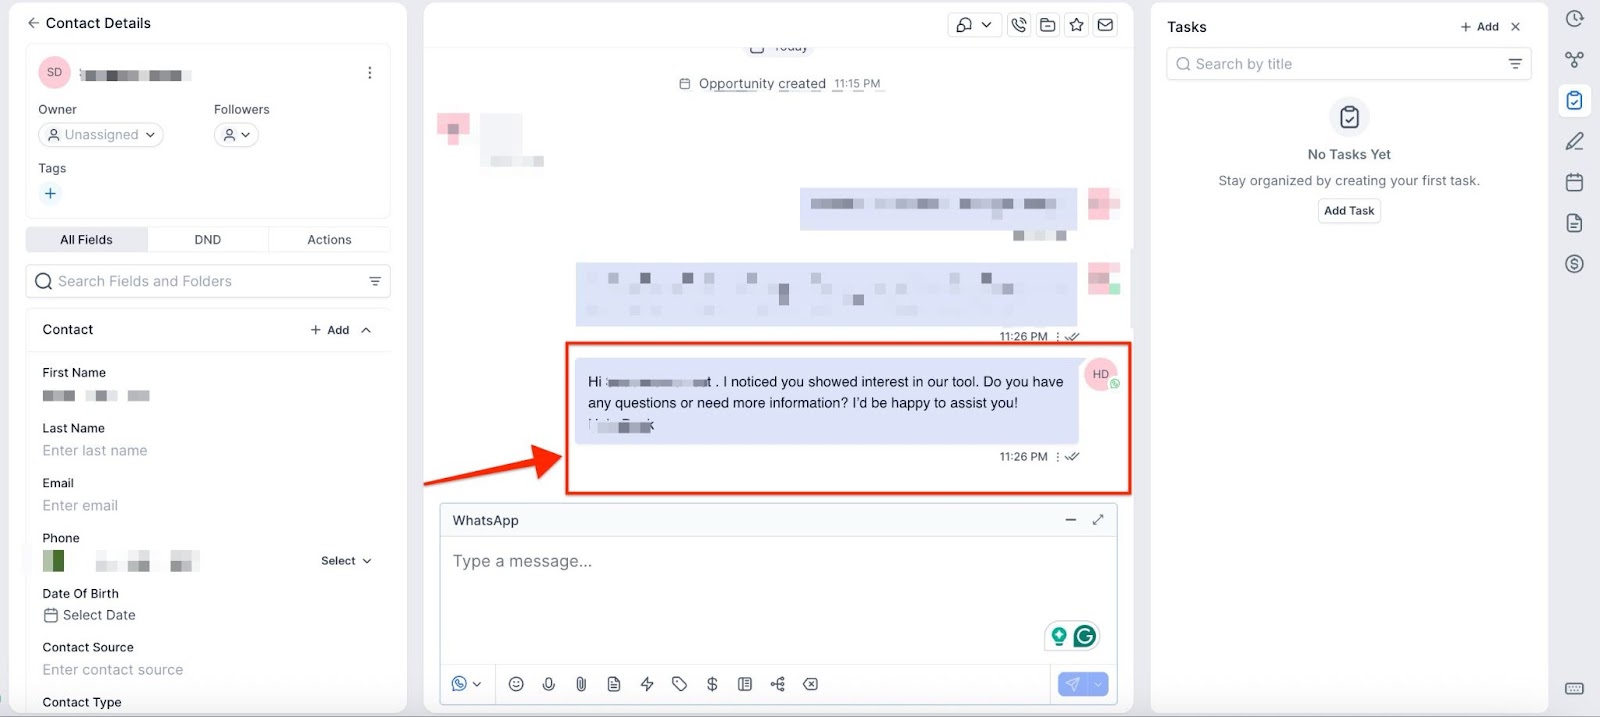Click the send message button

(1073, 685)
